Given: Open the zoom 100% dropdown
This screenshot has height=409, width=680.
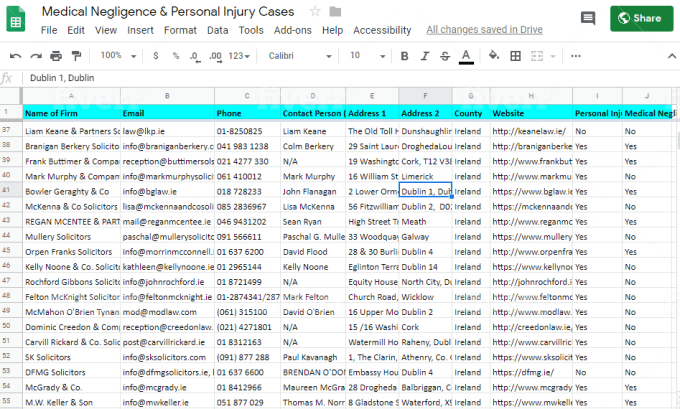Looking at the screenshot, I should click(x=117, y=56).
